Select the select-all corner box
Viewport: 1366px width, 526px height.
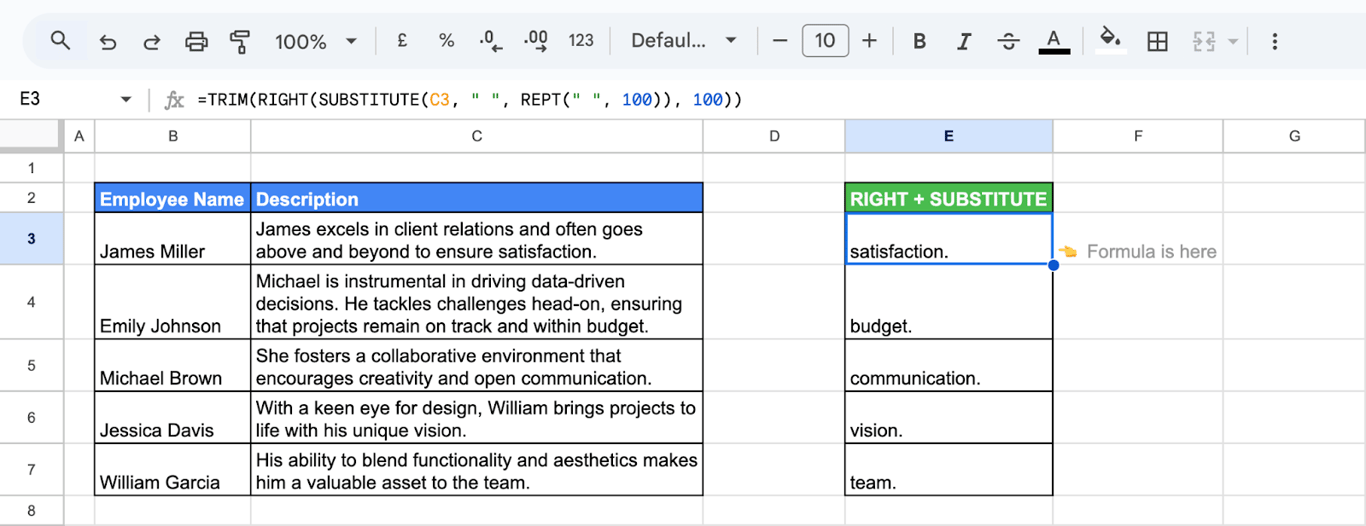click(x=31, y=136)
